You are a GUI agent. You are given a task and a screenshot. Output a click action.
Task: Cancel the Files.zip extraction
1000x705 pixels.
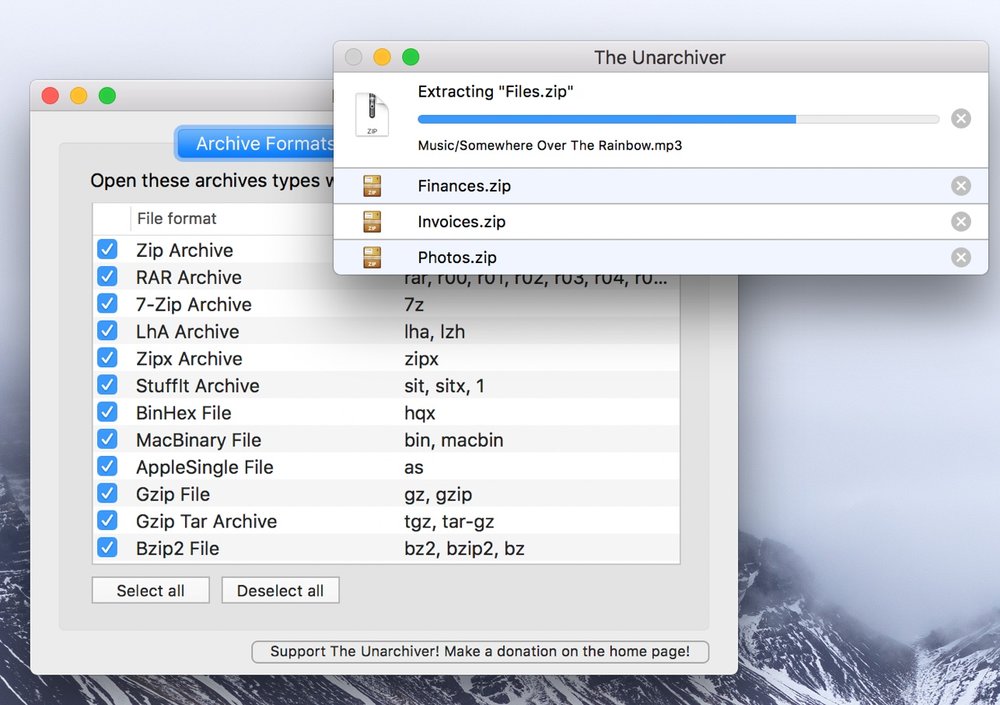960,119
